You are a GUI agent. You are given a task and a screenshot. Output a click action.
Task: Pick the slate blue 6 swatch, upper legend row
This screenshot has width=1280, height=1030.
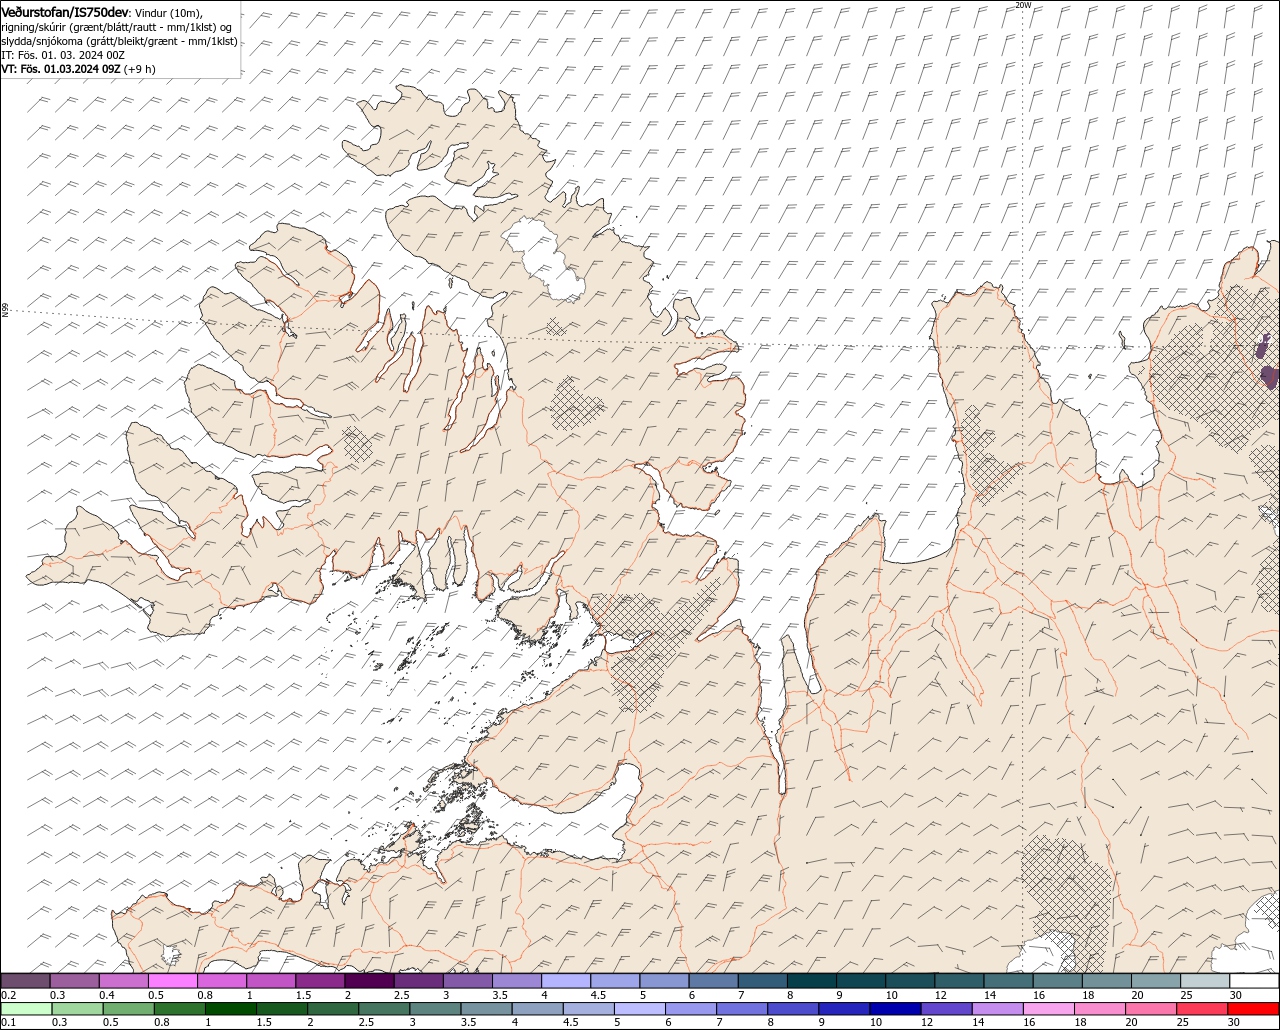(x=713, y=981)
